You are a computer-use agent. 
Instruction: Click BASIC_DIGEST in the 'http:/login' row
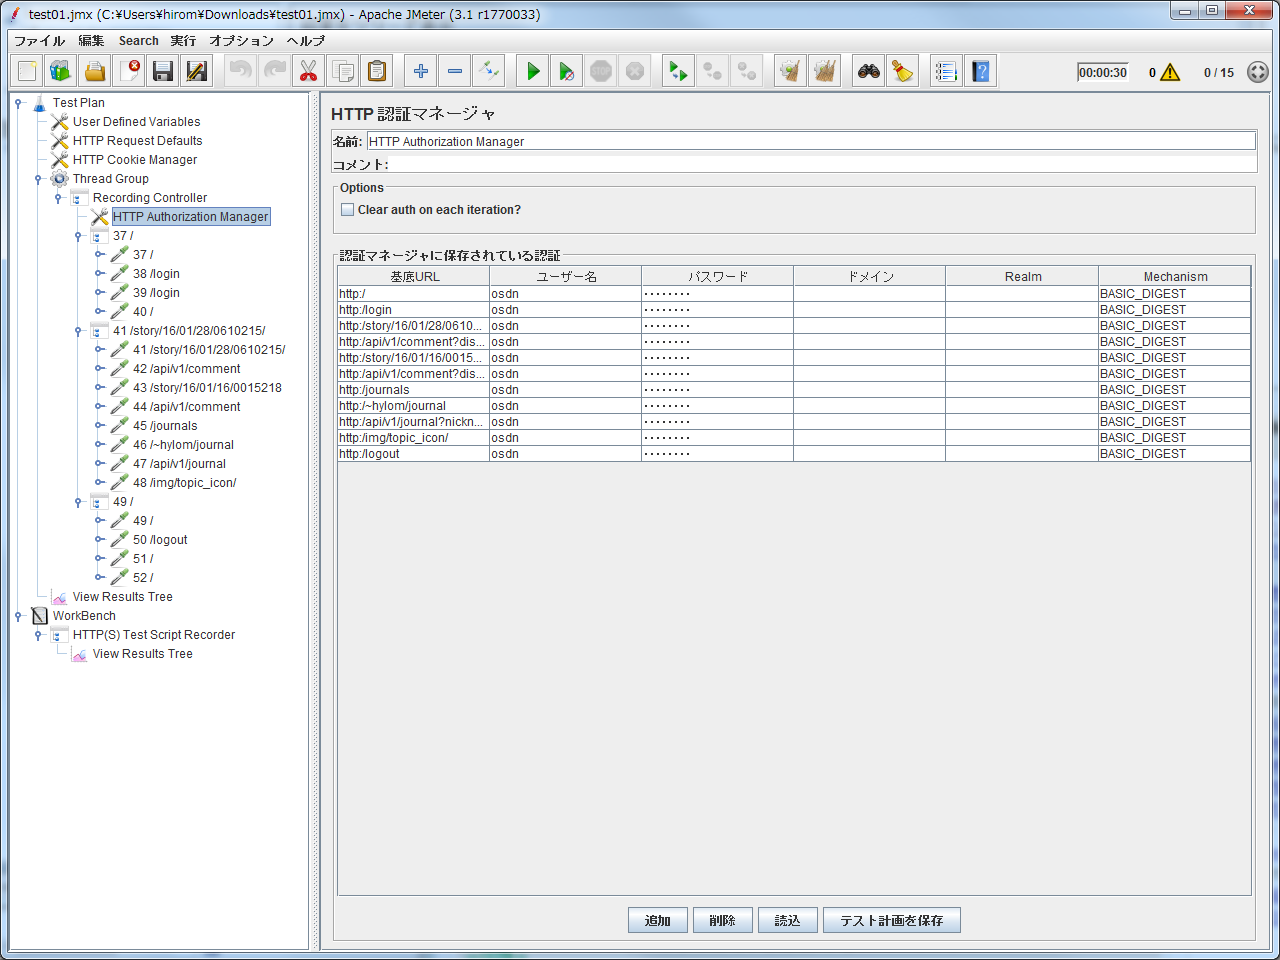(1174, 310)
